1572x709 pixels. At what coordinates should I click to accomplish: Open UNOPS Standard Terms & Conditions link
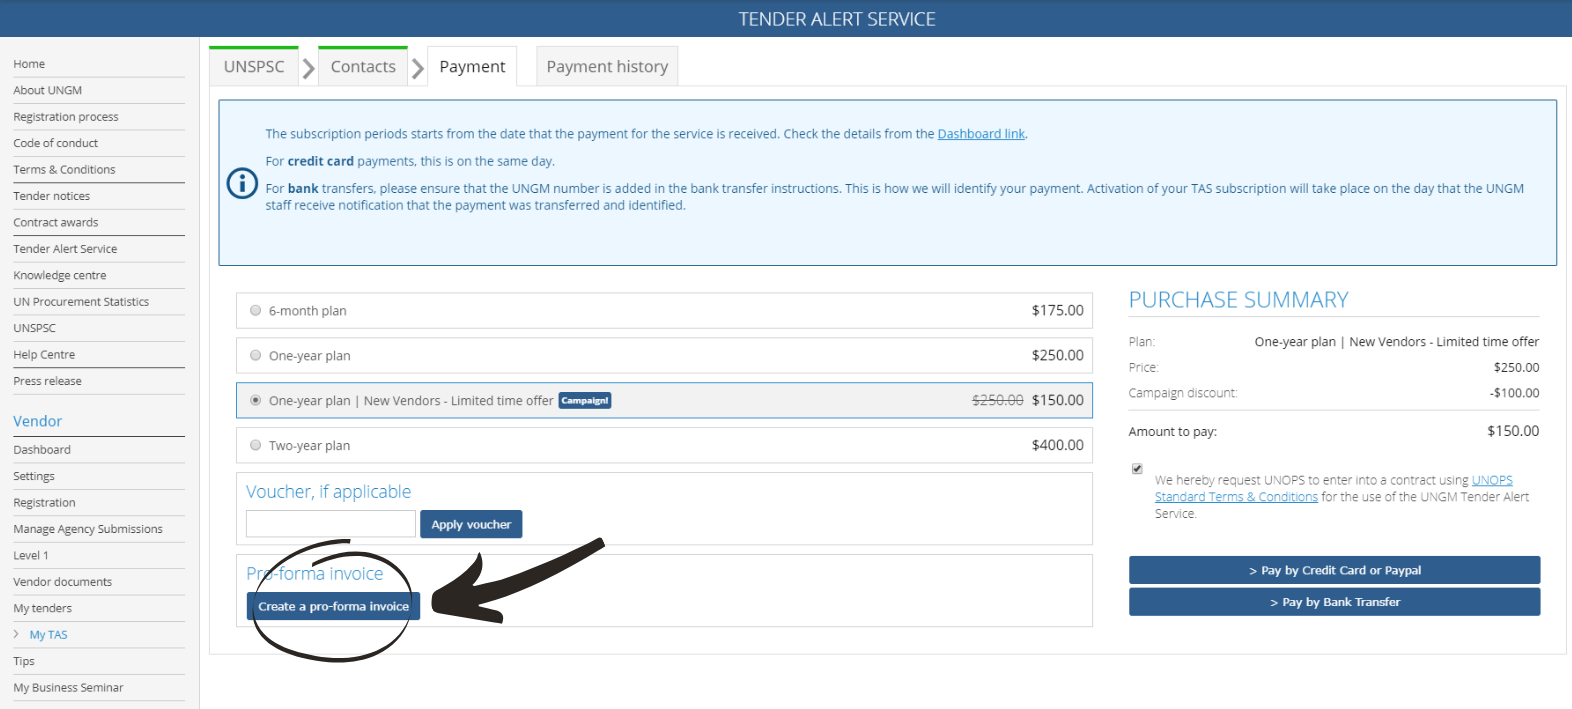click(x=1334, y=488)
